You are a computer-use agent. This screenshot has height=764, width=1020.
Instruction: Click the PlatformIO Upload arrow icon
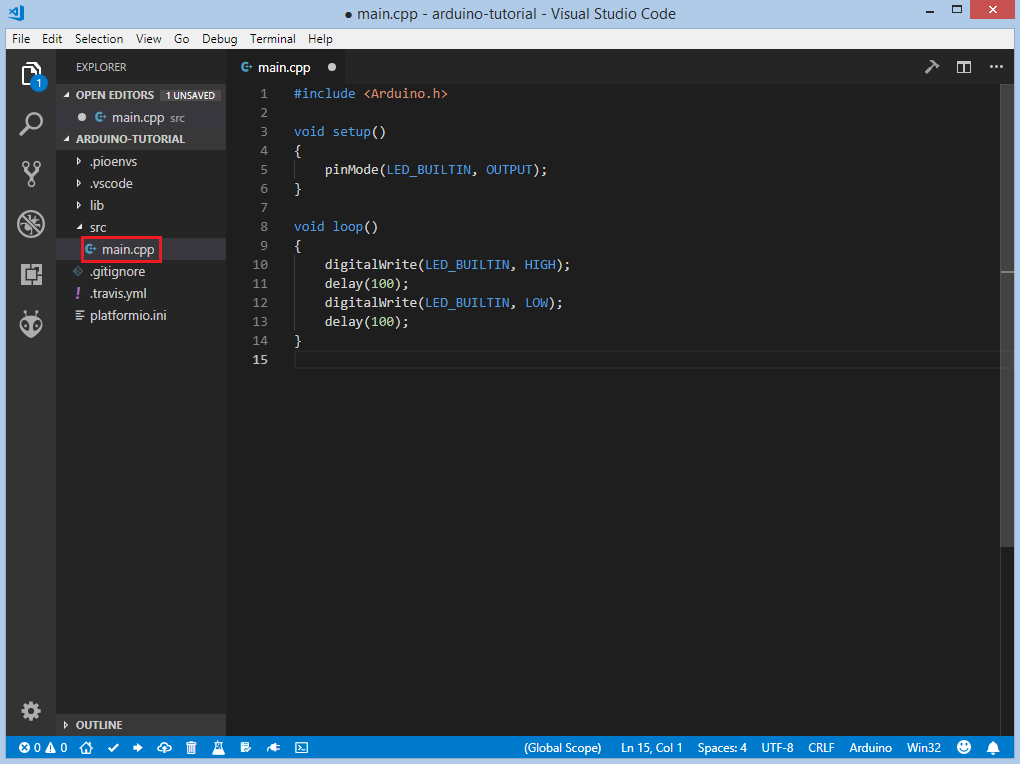pyautogui.click(x=138, y=748)
